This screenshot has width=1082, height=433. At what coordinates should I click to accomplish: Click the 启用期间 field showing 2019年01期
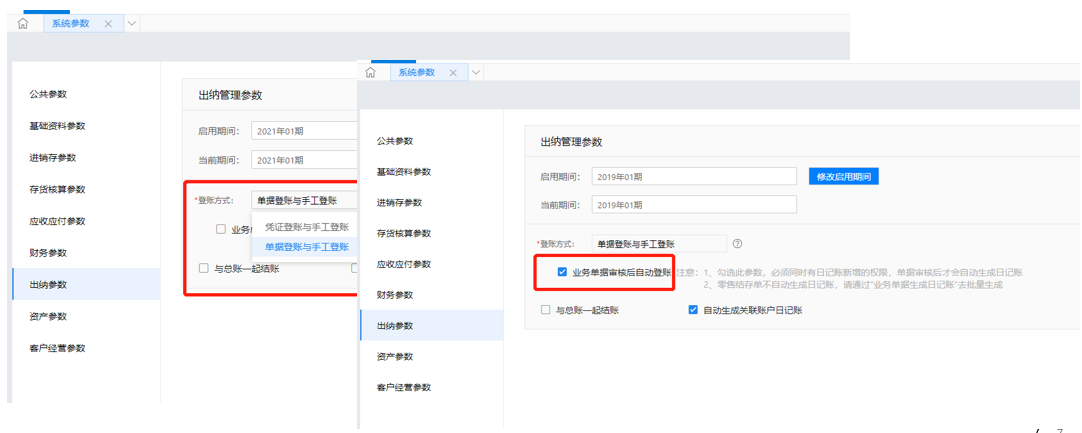[x=693, y=177]
